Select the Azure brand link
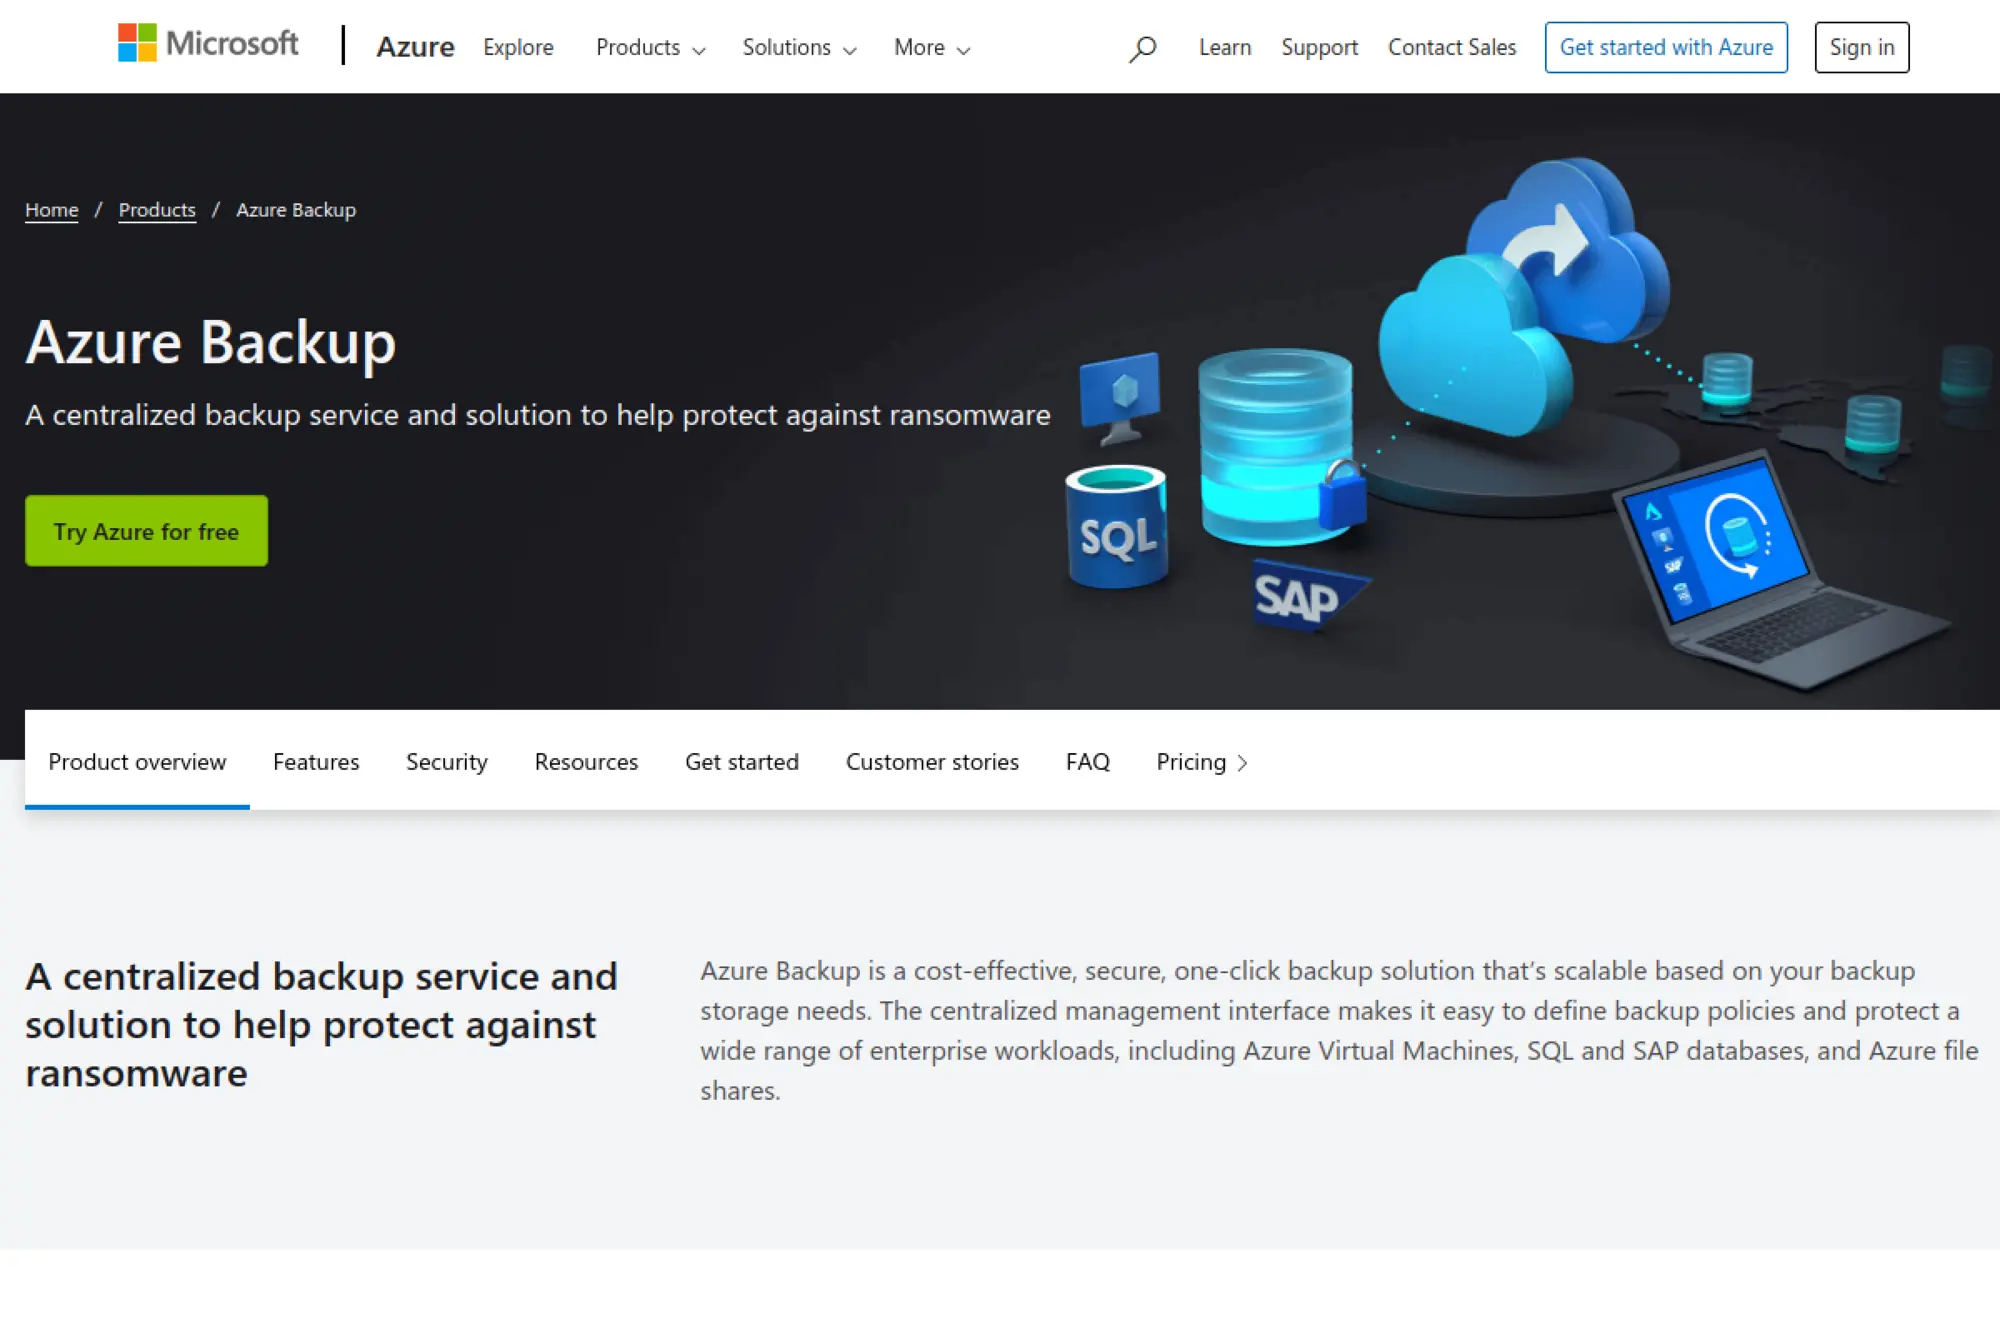 click(415, 47)
